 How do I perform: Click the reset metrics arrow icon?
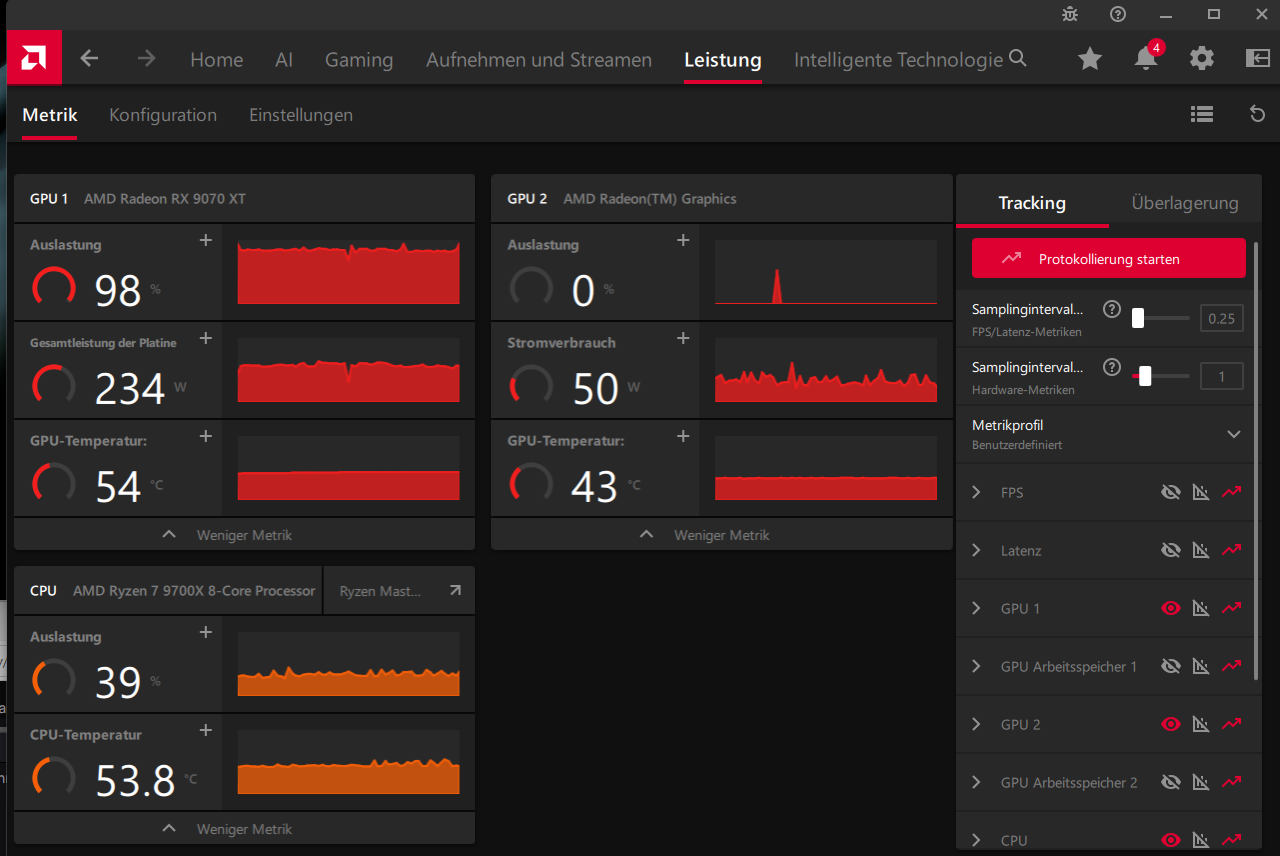[1258, 114]
